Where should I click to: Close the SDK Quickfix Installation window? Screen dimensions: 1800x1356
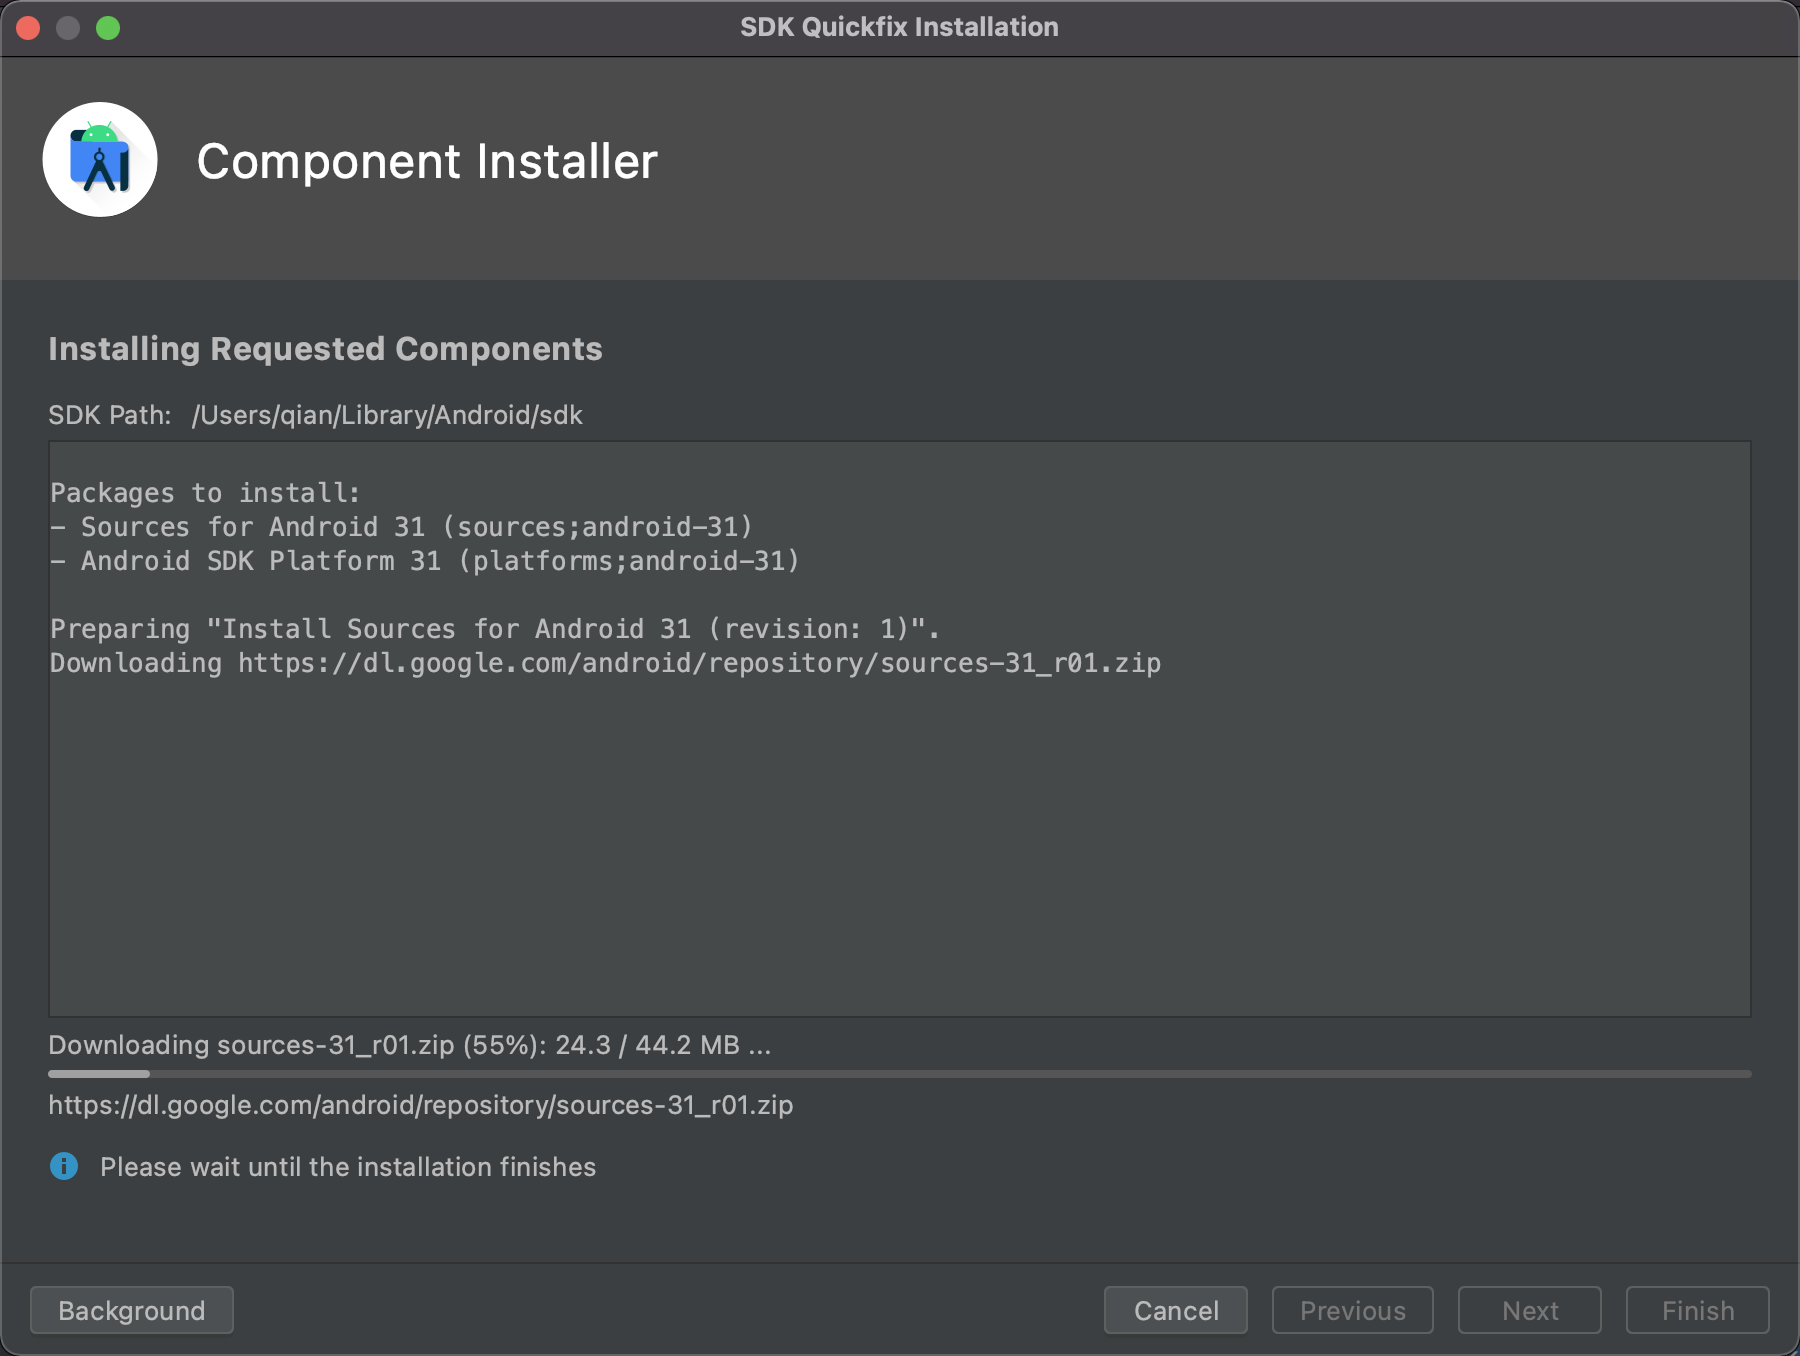point(28,28)
